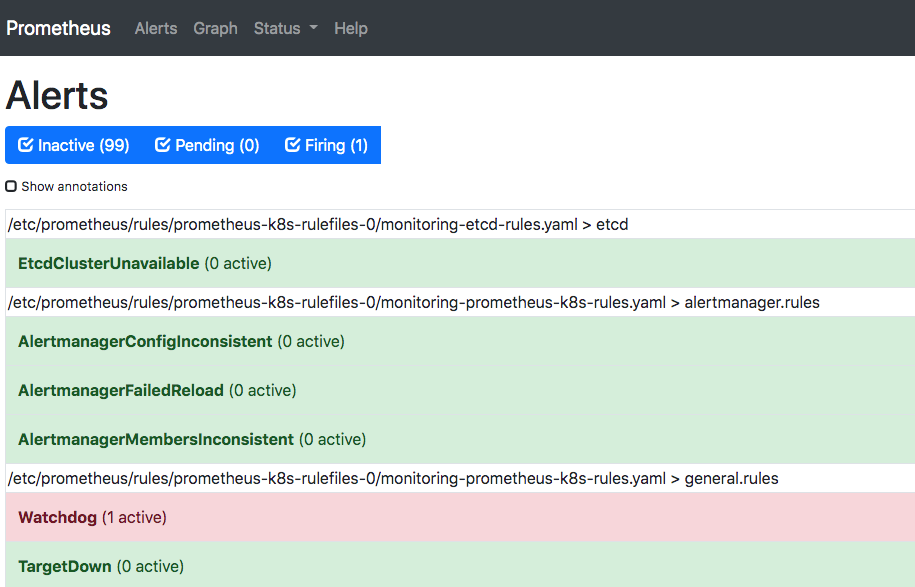Viewport: 915px width, 587px height.
Task: Expand the TargetDown alert rule
Action: pos(64,566)
